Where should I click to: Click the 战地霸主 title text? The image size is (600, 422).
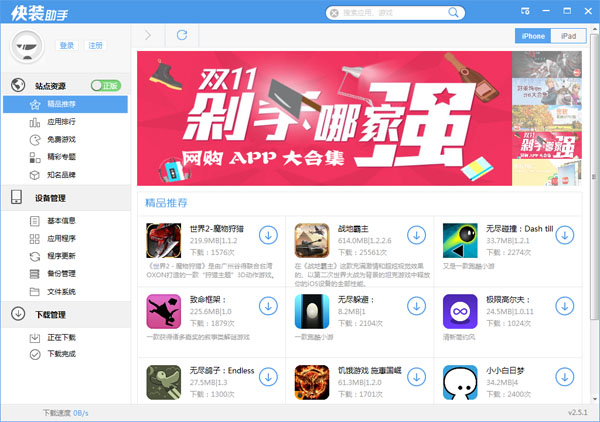point(353,229)
